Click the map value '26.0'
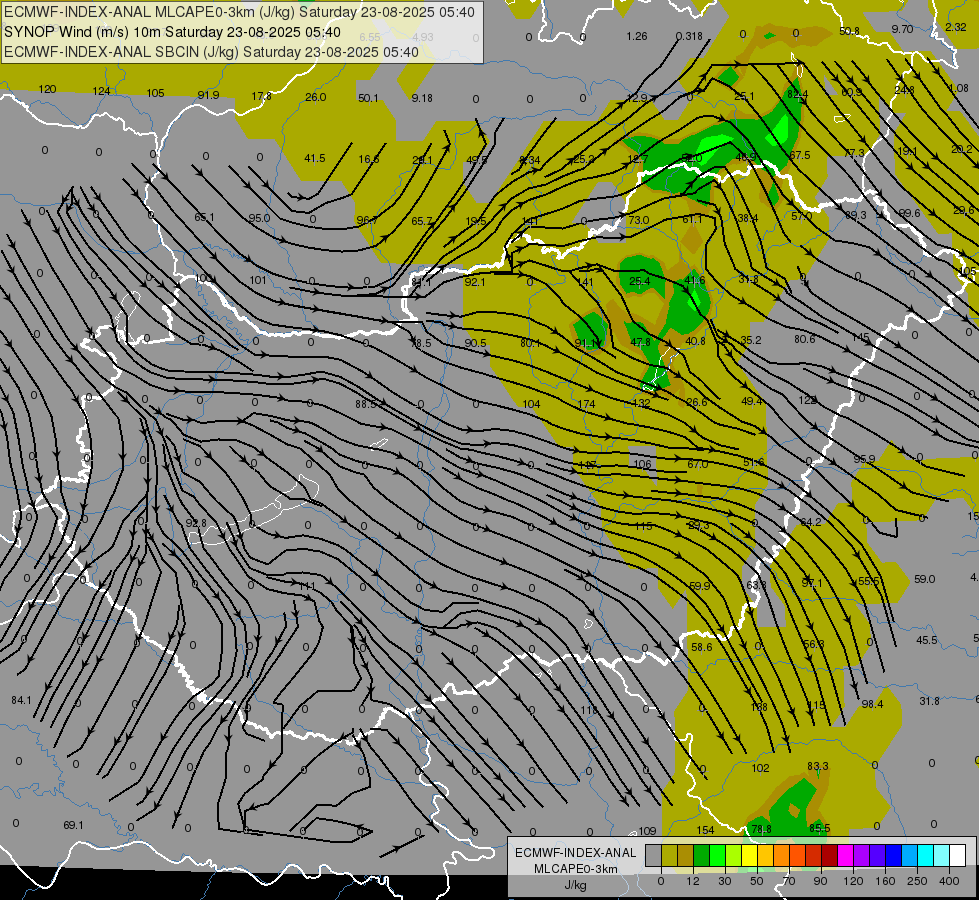The image size is (979, 900). [x=316, y=97]
